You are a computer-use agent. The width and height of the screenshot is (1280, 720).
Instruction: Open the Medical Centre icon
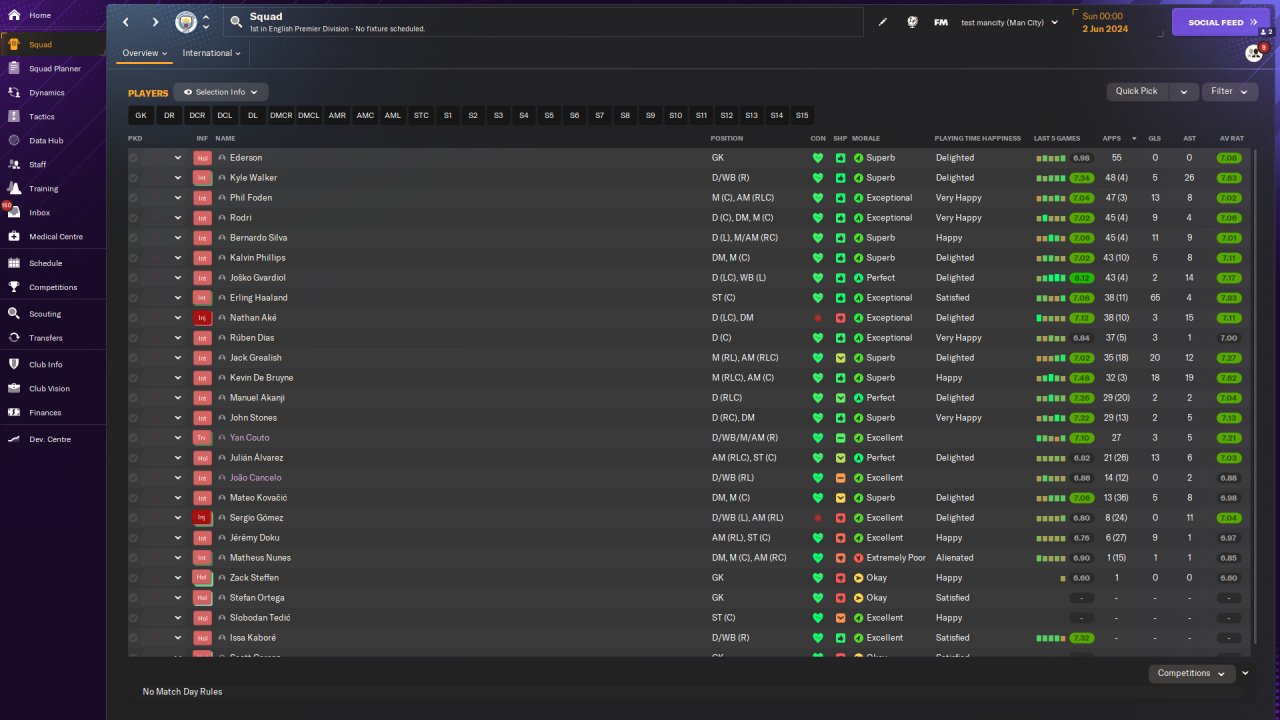tap(14, 236)
